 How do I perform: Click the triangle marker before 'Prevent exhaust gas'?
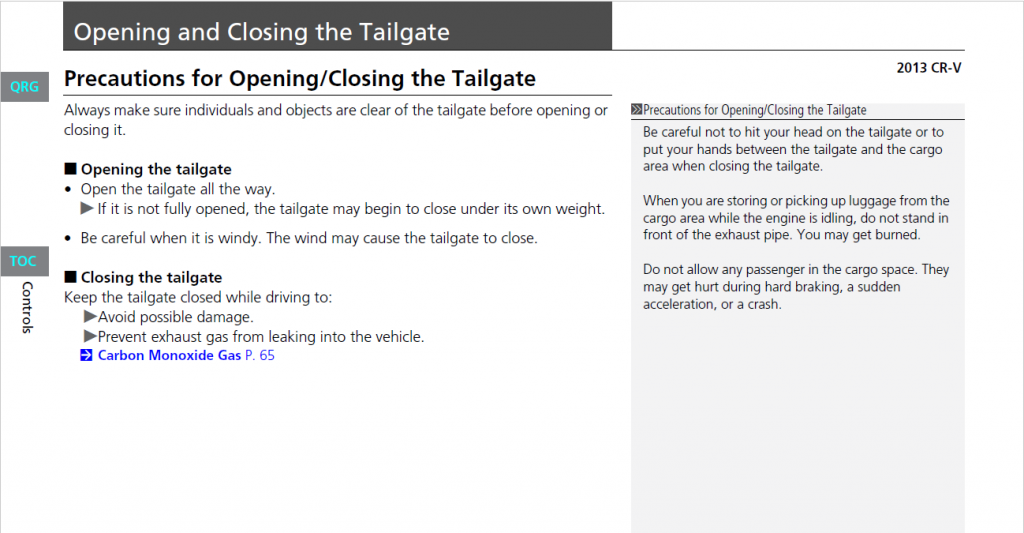click(x=90, y=337)
